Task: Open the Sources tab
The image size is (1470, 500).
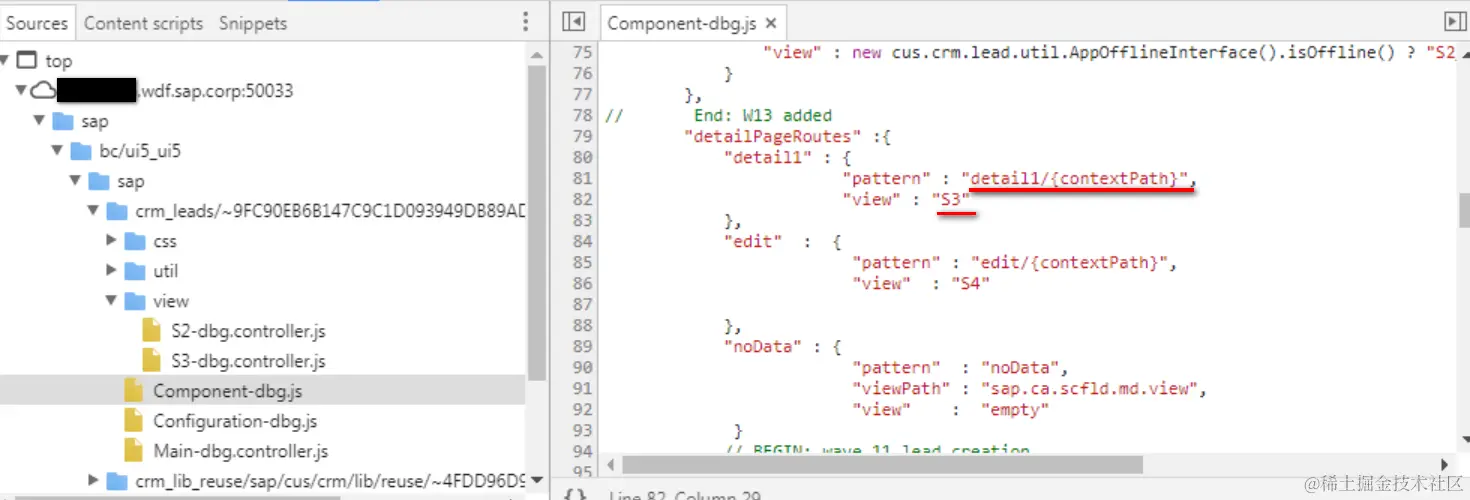Action: (x=37, y=22)
